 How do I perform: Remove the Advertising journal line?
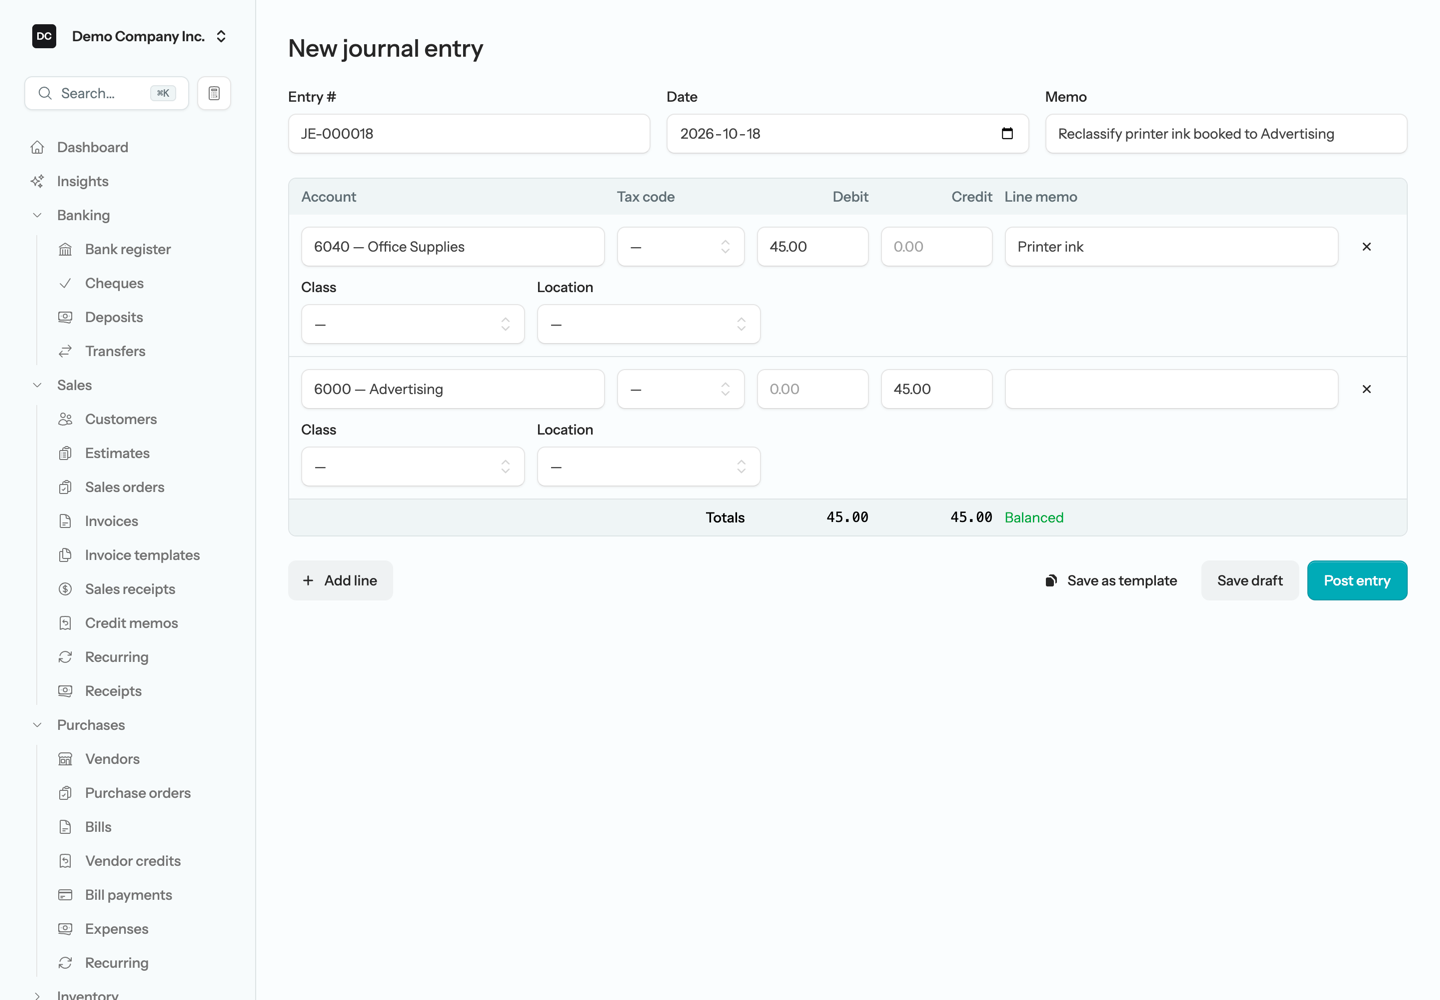pos(1366,389)
